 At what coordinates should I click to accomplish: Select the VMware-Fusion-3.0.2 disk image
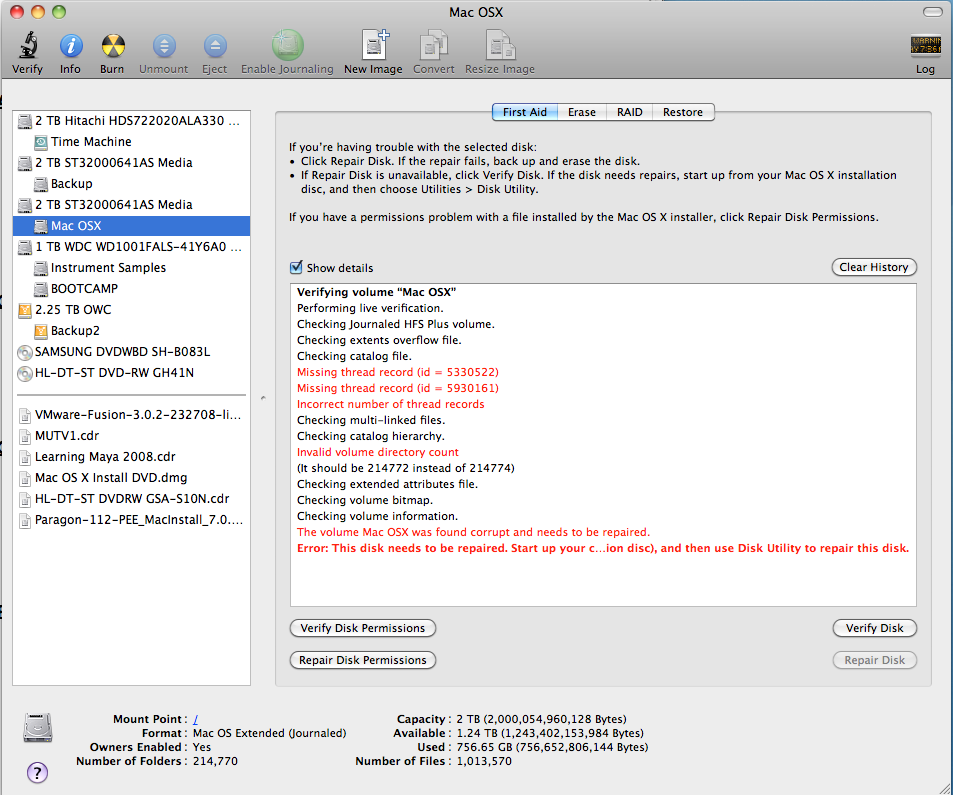(131, 415)
